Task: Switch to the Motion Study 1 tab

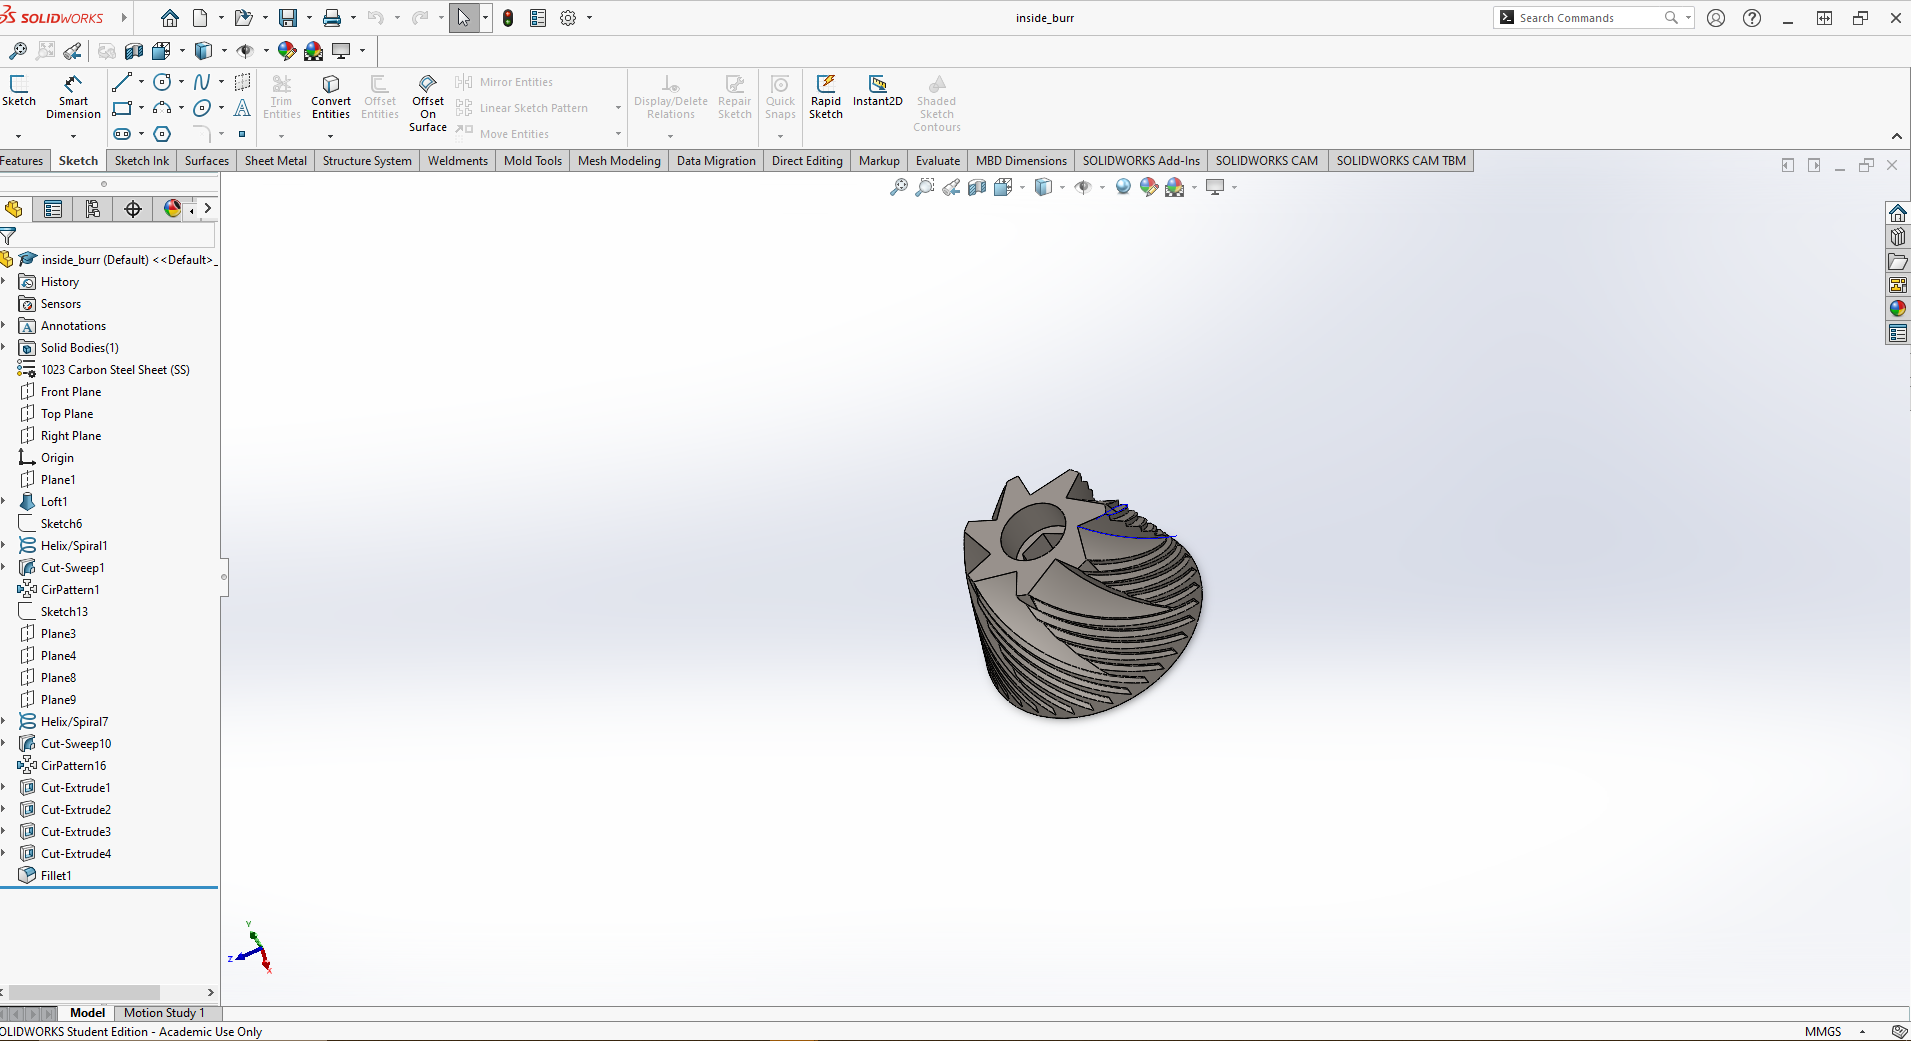Action: [164, 1013]
